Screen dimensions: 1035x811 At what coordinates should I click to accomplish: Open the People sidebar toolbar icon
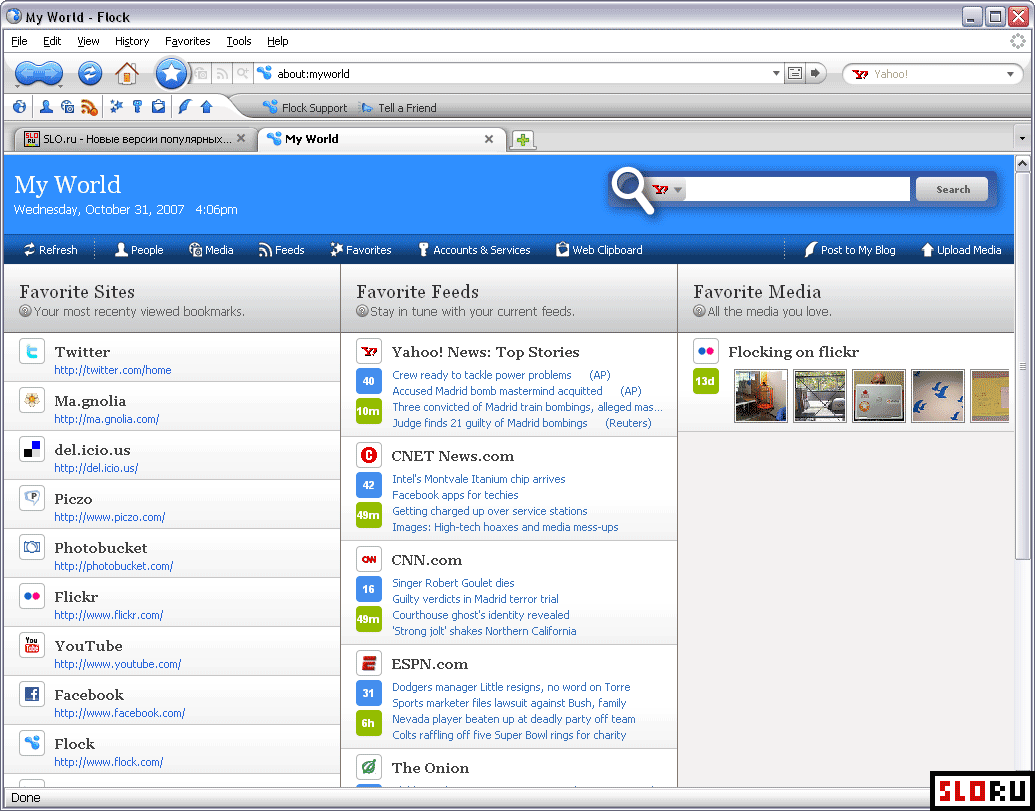[46, 106]
